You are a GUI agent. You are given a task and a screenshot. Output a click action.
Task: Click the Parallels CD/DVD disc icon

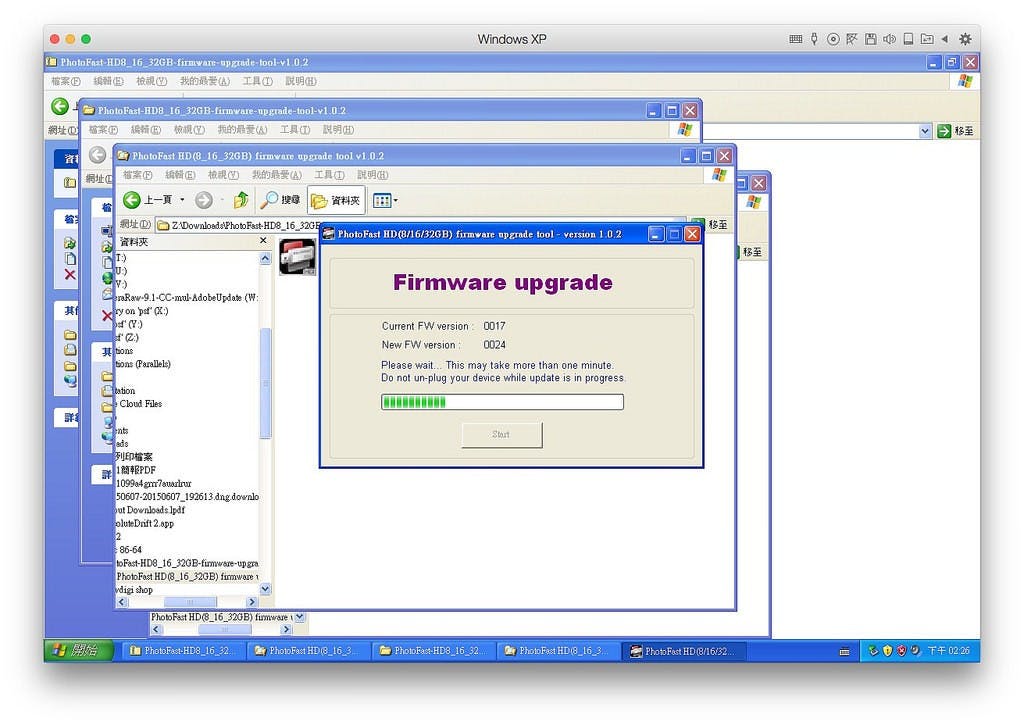tap(833, 39)
